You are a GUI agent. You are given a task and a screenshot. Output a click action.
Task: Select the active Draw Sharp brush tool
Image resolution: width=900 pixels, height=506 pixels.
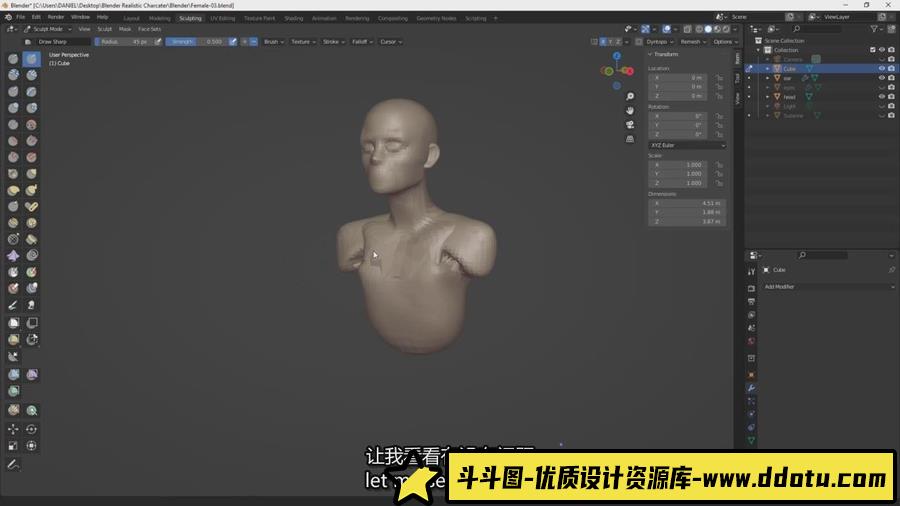click(32, 59)
